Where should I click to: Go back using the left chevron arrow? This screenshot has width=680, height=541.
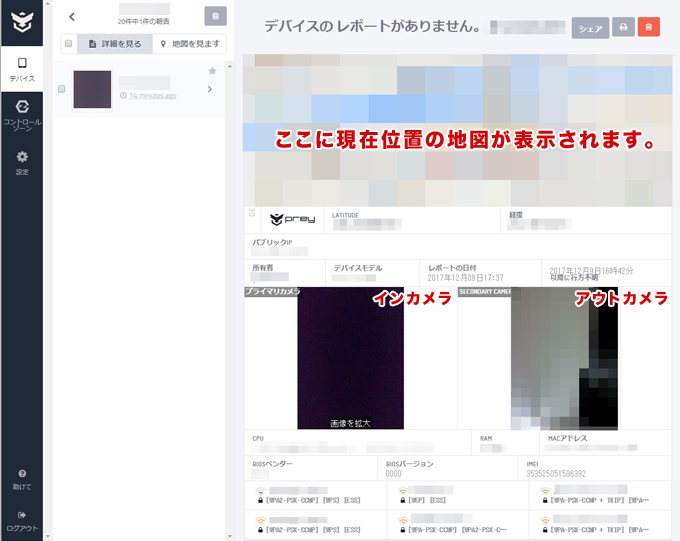pos(72,17)
